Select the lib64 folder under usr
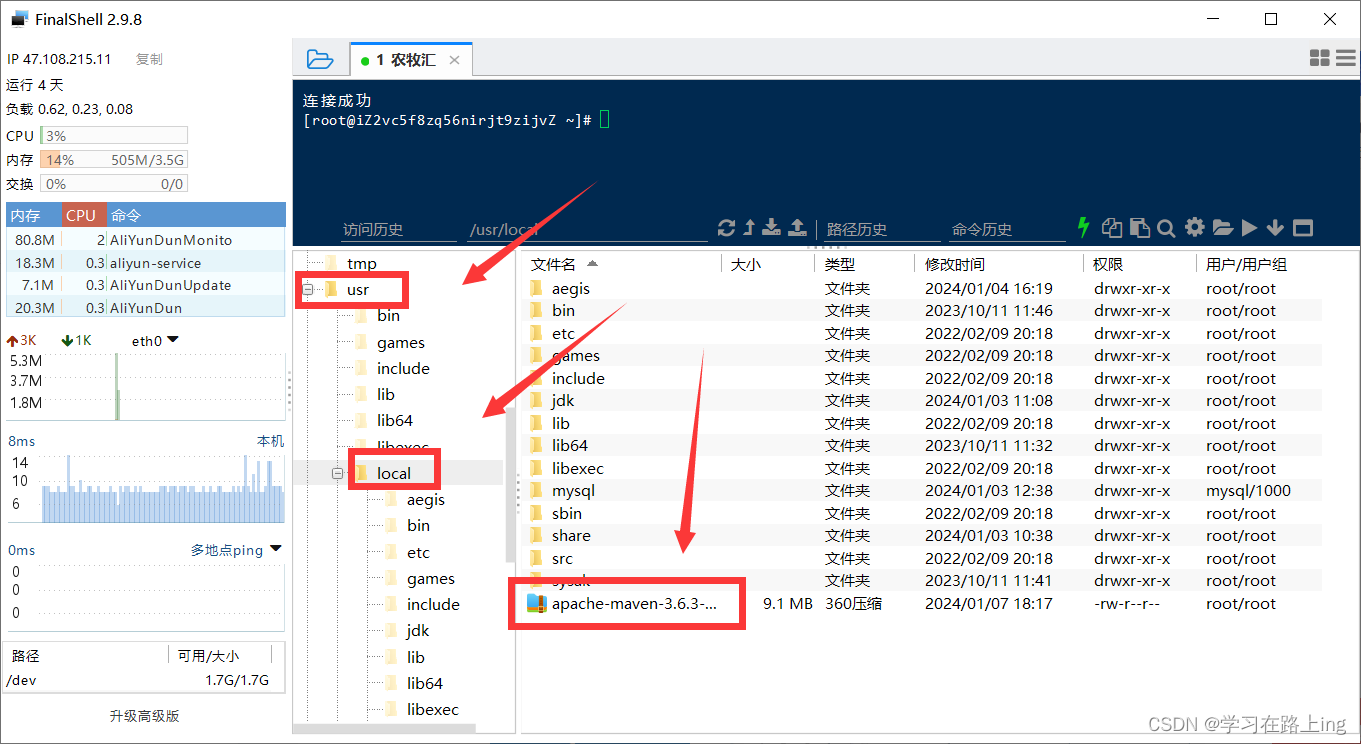This screenshot has width=1361, height=744. coord(394,420)
